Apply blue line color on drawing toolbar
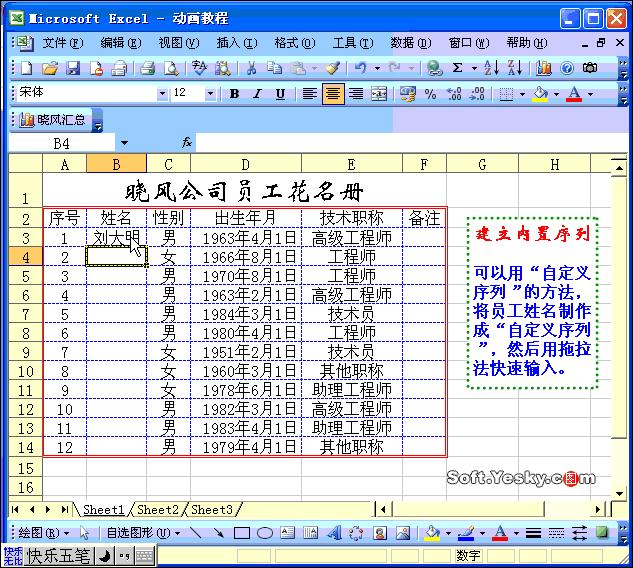 click(x=466, y=533)
